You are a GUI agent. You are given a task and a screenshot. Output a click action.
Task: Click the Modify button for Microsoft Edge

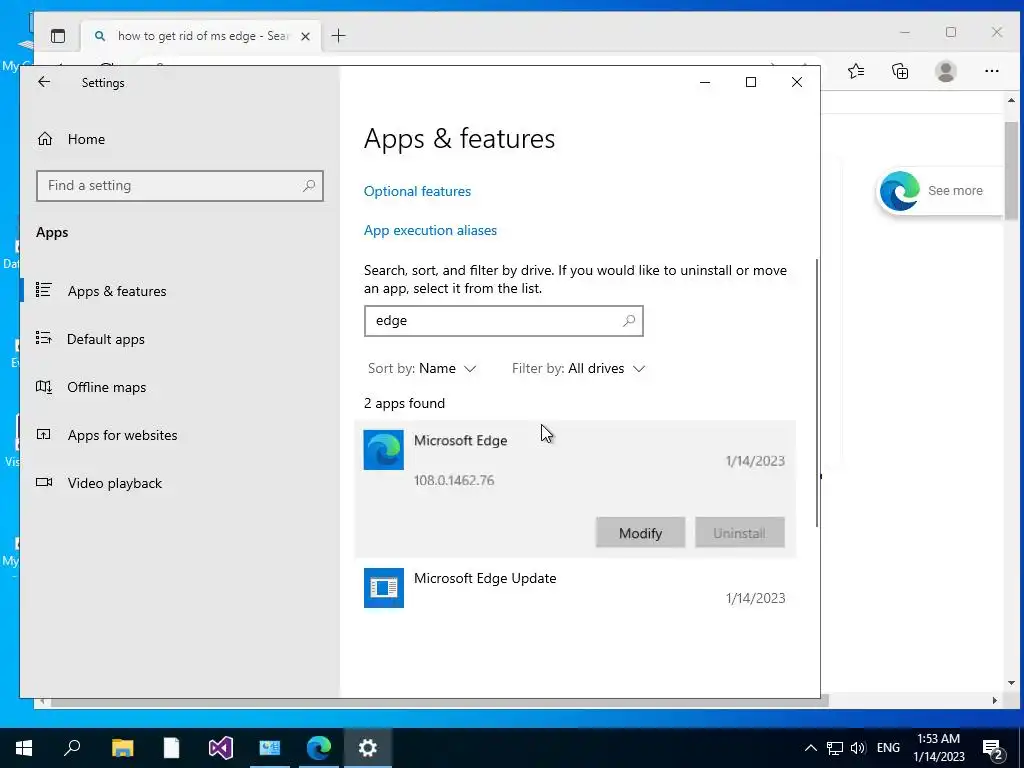640,533
